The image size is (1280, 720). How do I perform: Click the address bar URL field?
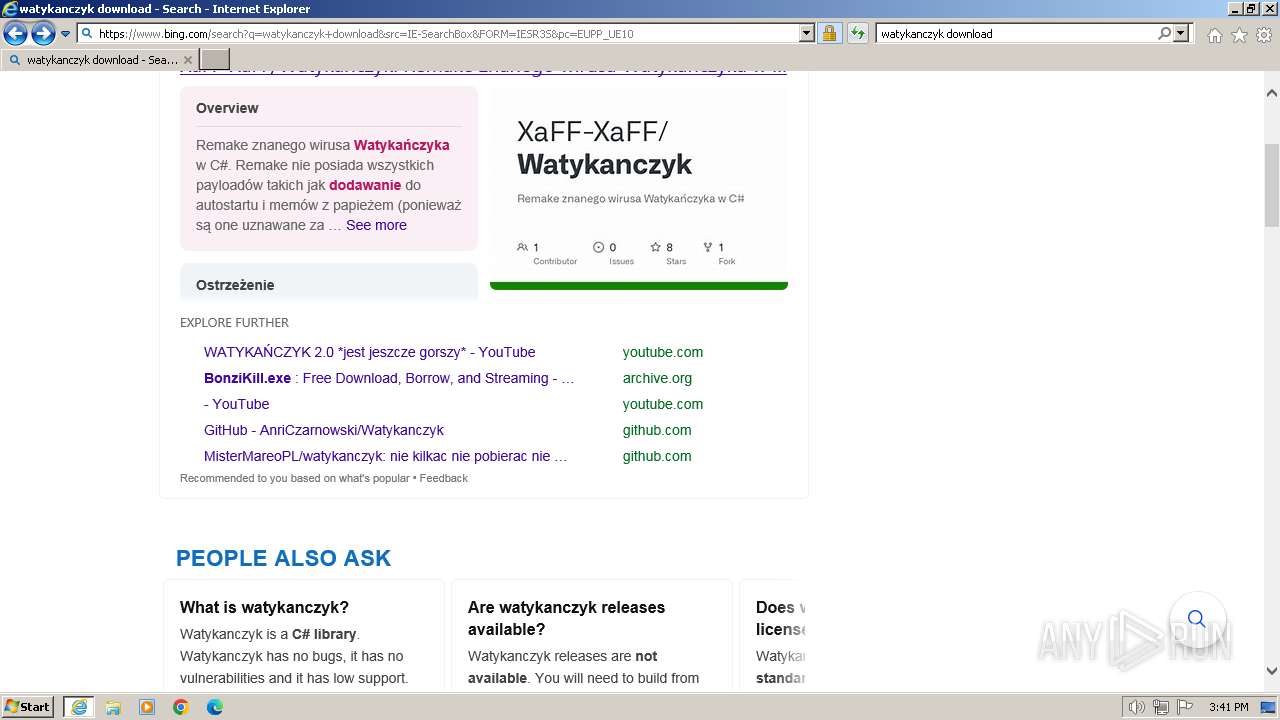pyautogui.click(x=438, y=33)
